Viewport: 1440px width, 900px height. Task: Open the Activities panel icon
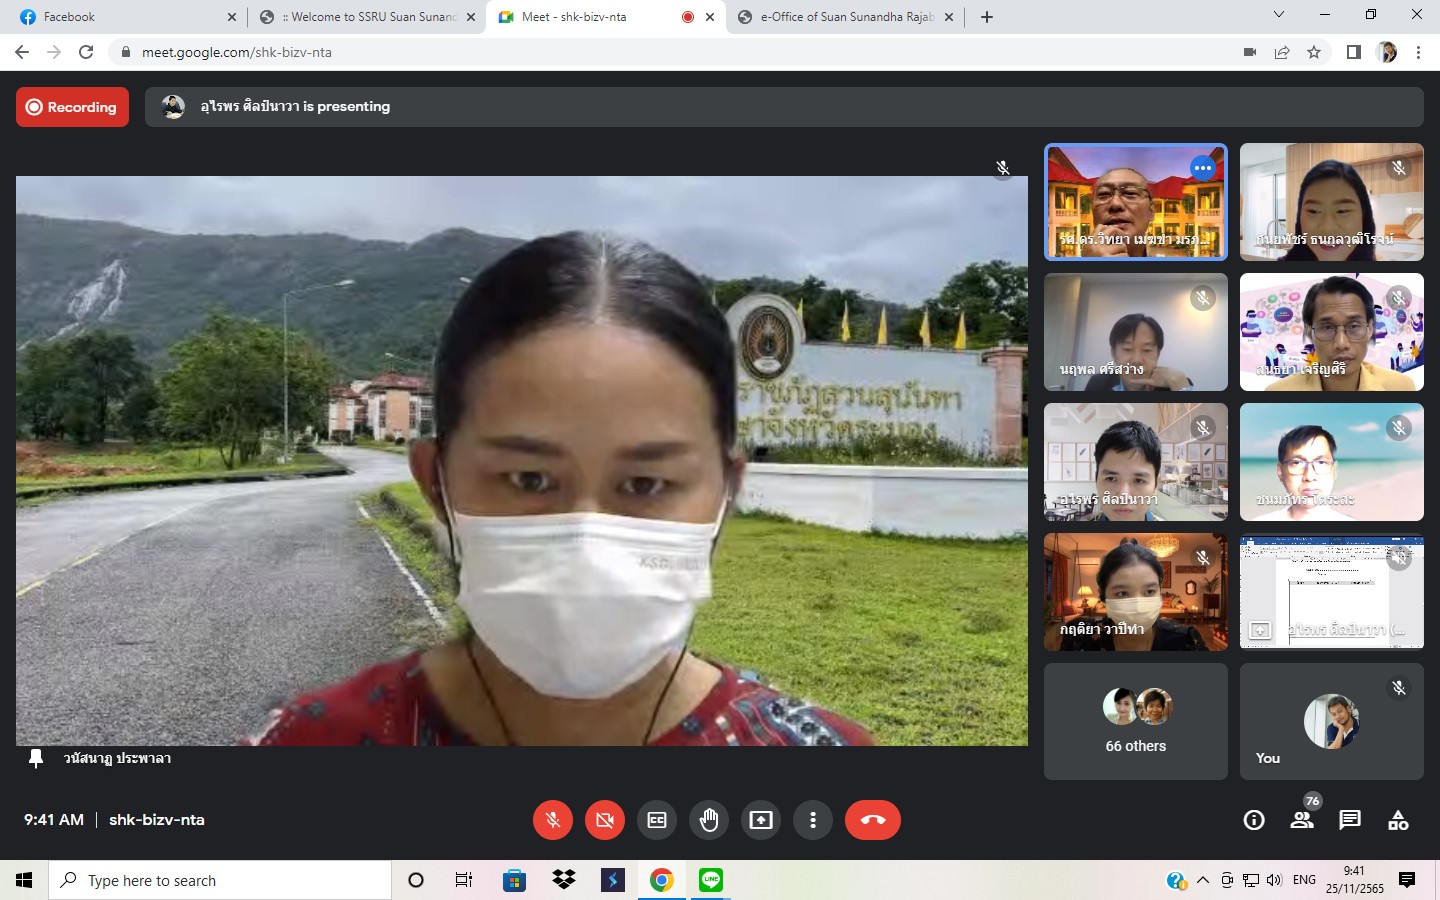pos(1398,820)
